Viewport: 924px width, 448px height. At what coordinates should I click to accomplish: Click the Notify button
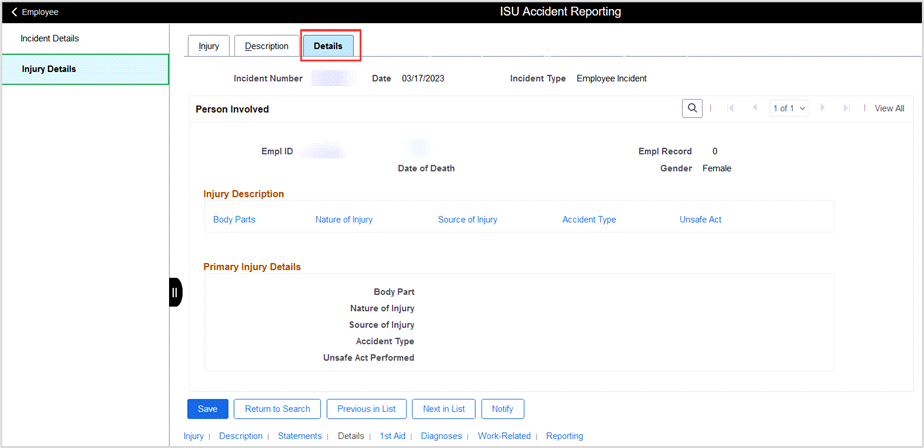(x=503, y=409)
